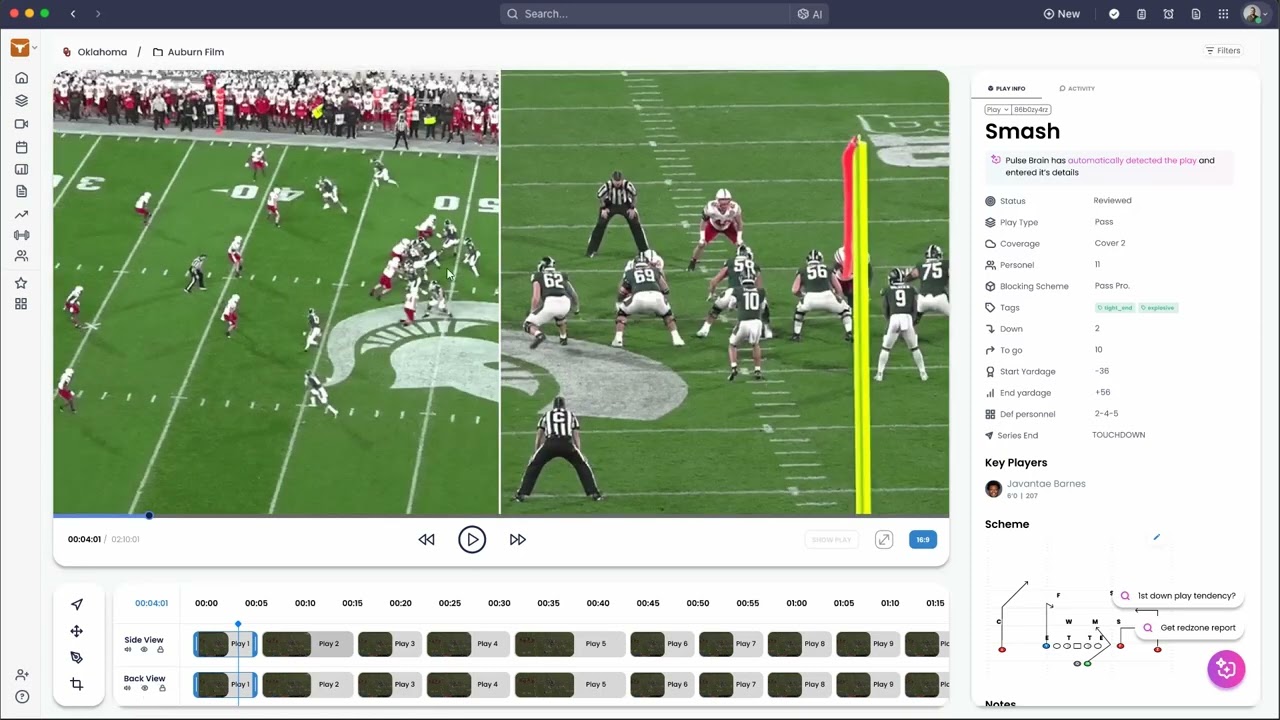Open the help question mark icon
1280x720 pixels.
pyautogui.click(x=22, y=697)
